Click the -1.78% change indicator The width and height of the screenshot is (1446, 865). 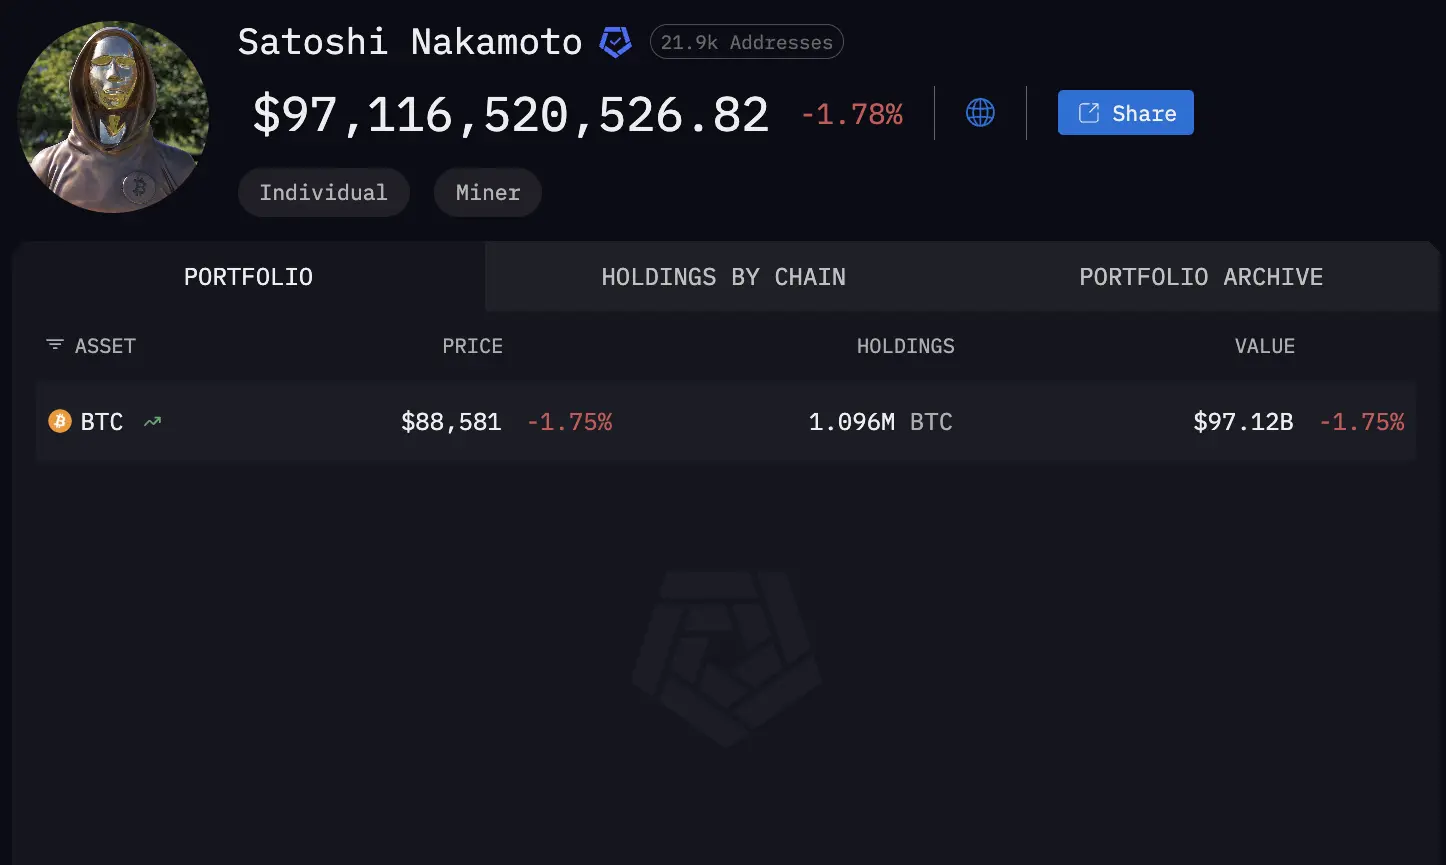tap(851, 114)
